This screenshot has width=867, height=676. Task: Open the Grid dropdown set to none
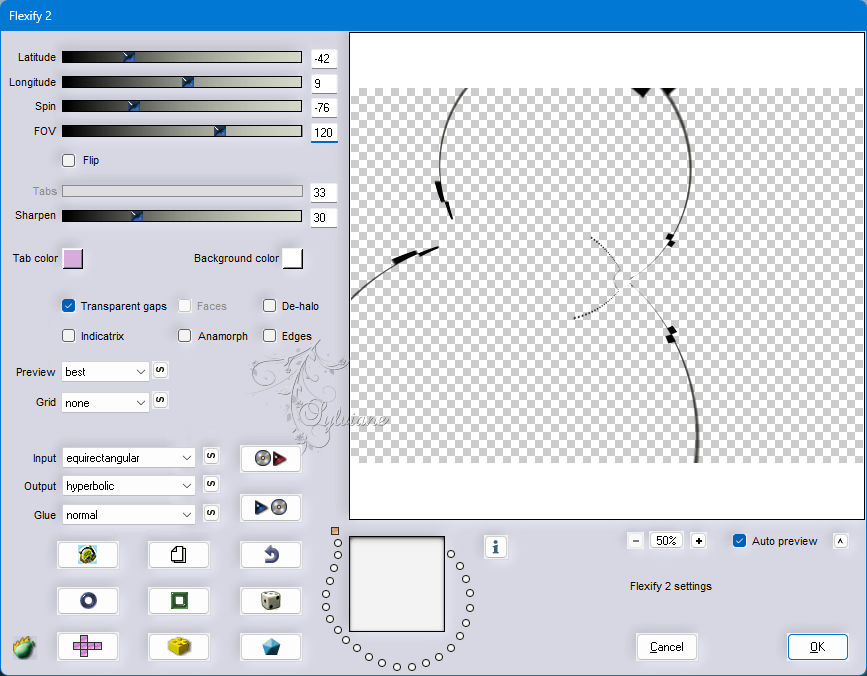coord(106,403)
